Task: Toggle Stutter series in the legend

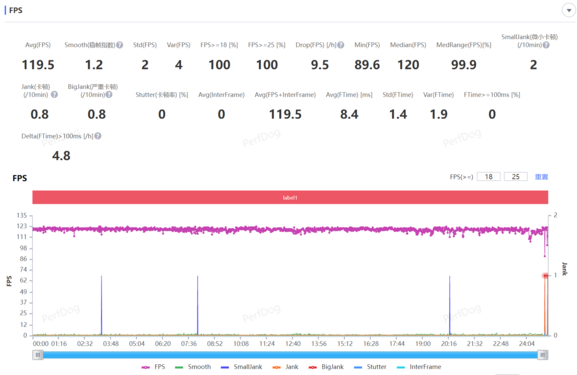Action: [x=370, y=367]
